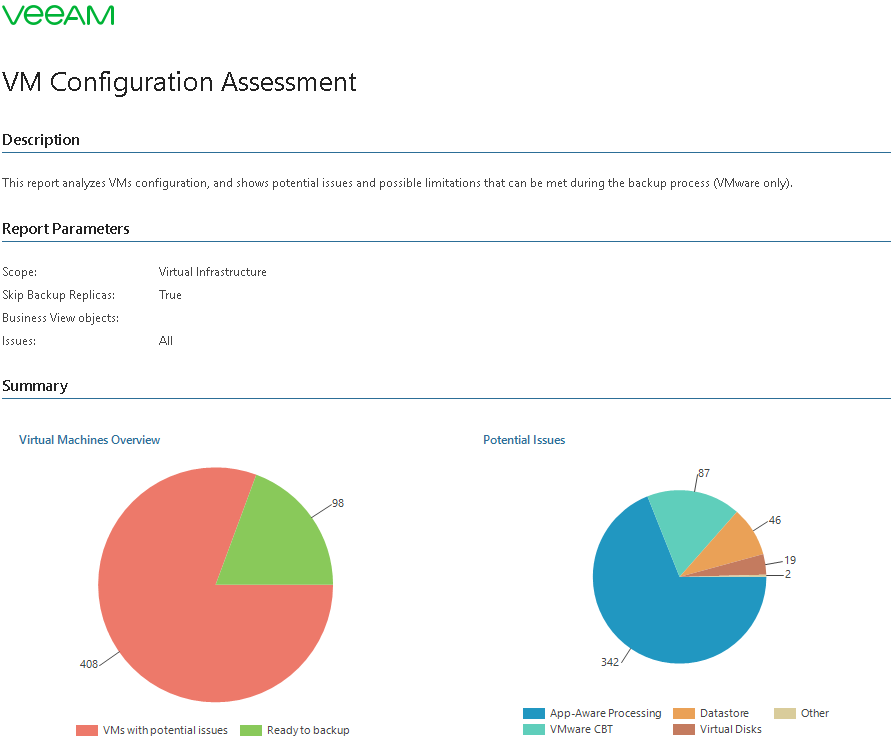Click the VMware CBT legend label
This screenshot has height=750, width=891.
click(581, 730)
